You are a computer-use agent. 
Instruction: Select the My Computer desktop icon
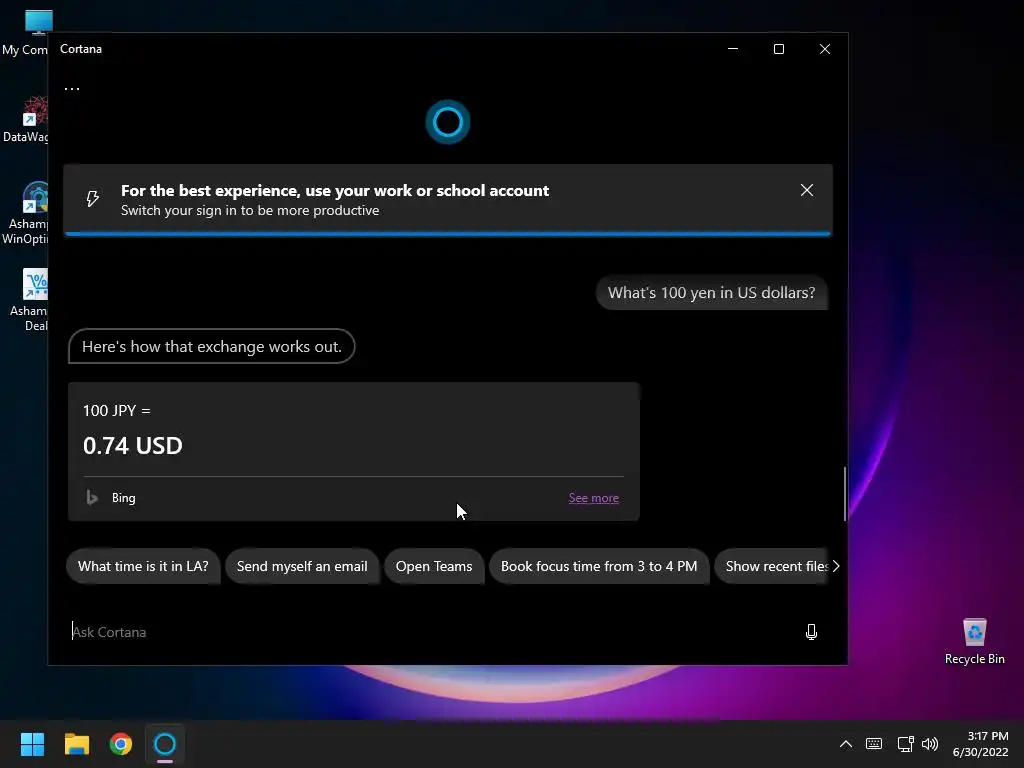pyautogui.click(x=25, y=33)
